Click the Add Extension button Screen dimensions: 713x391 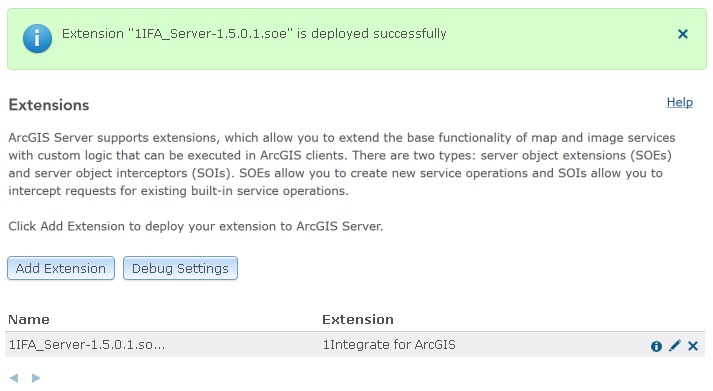pos(61,268)
